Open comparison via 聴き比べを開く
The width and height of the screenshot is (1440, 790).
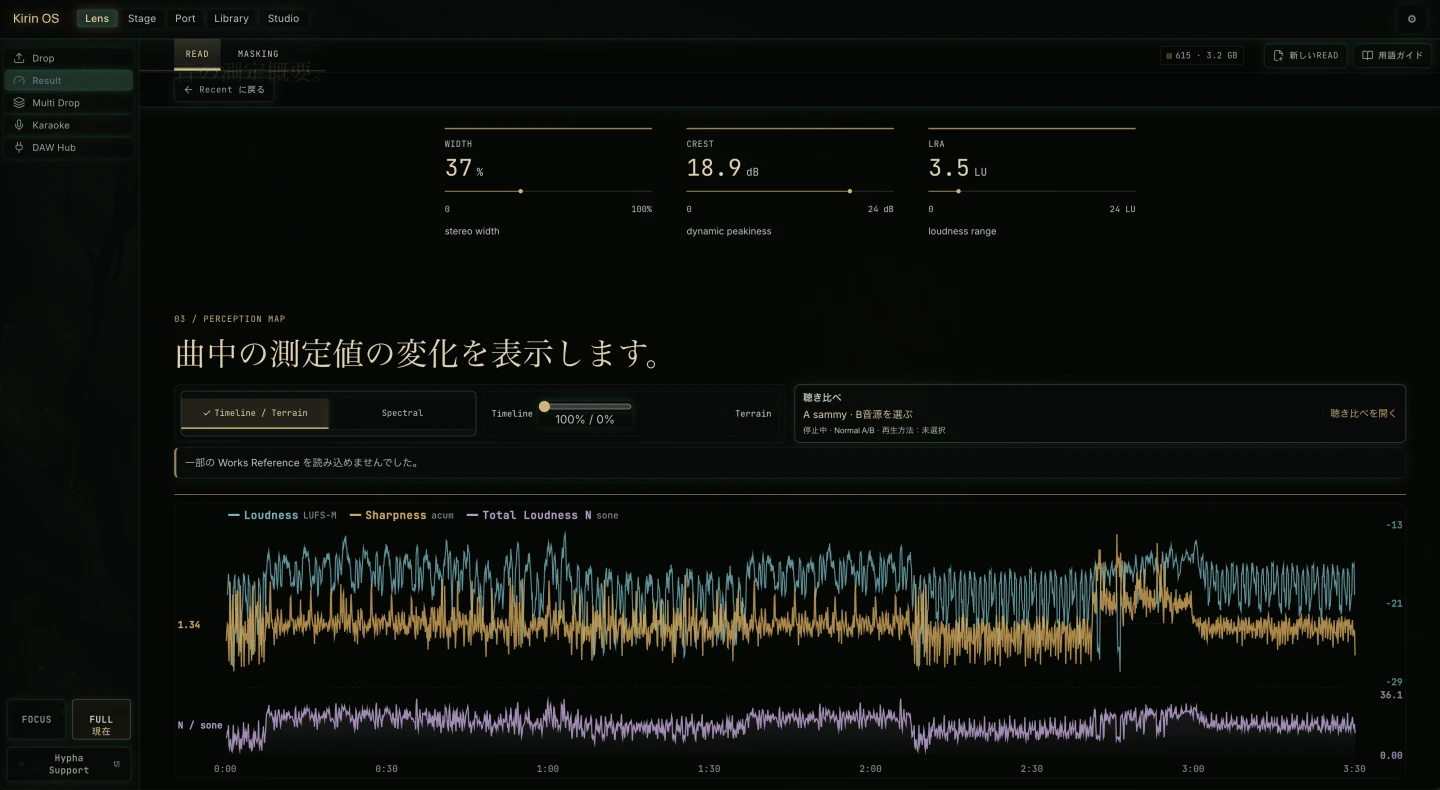[1363, 413]
